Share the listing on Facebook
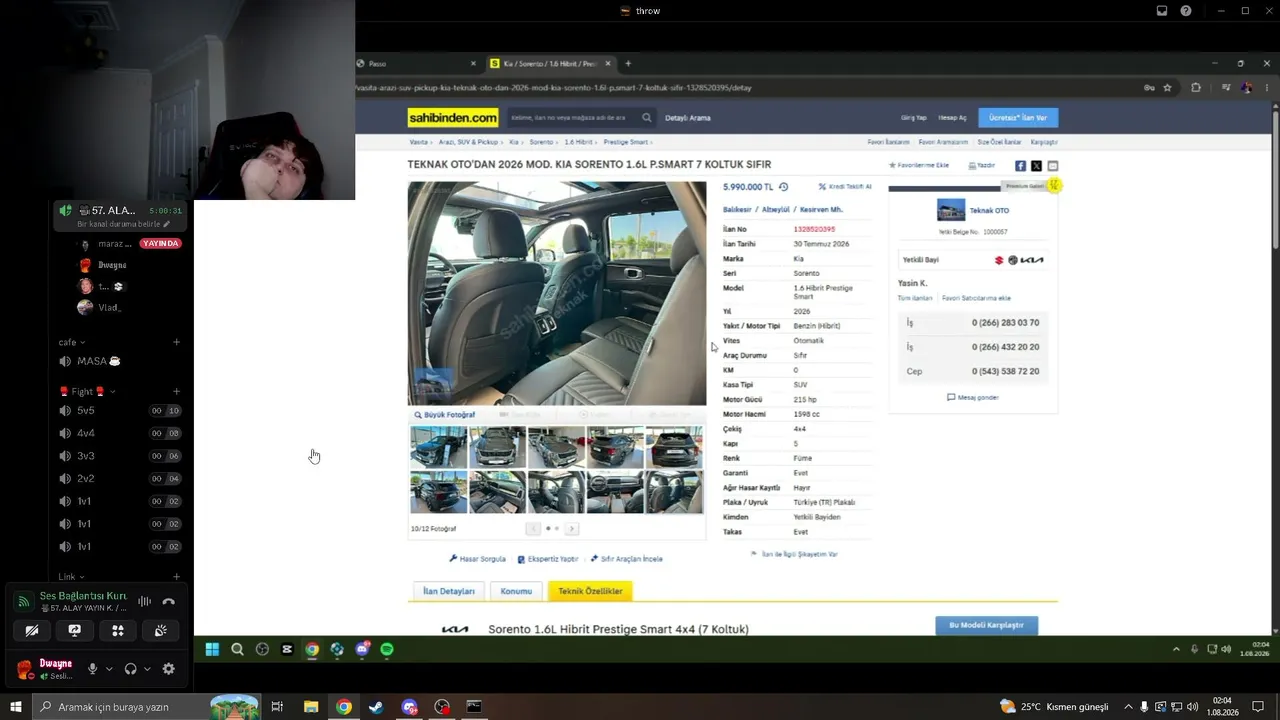 pos(1020,166)
